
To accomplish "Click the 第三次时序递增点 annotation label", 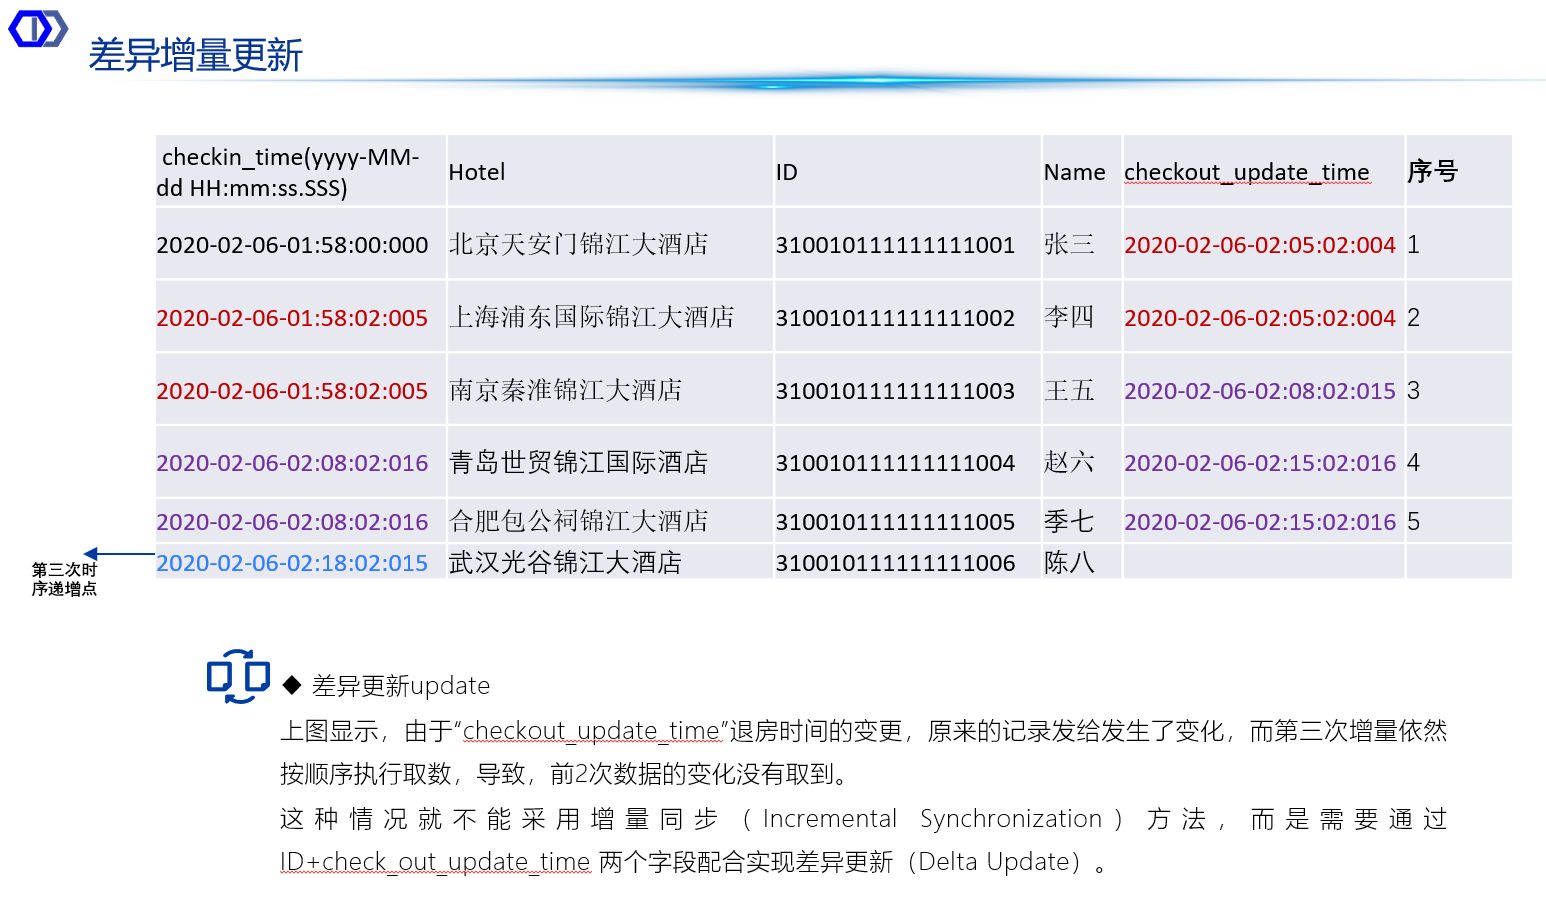I will point(64,579).
